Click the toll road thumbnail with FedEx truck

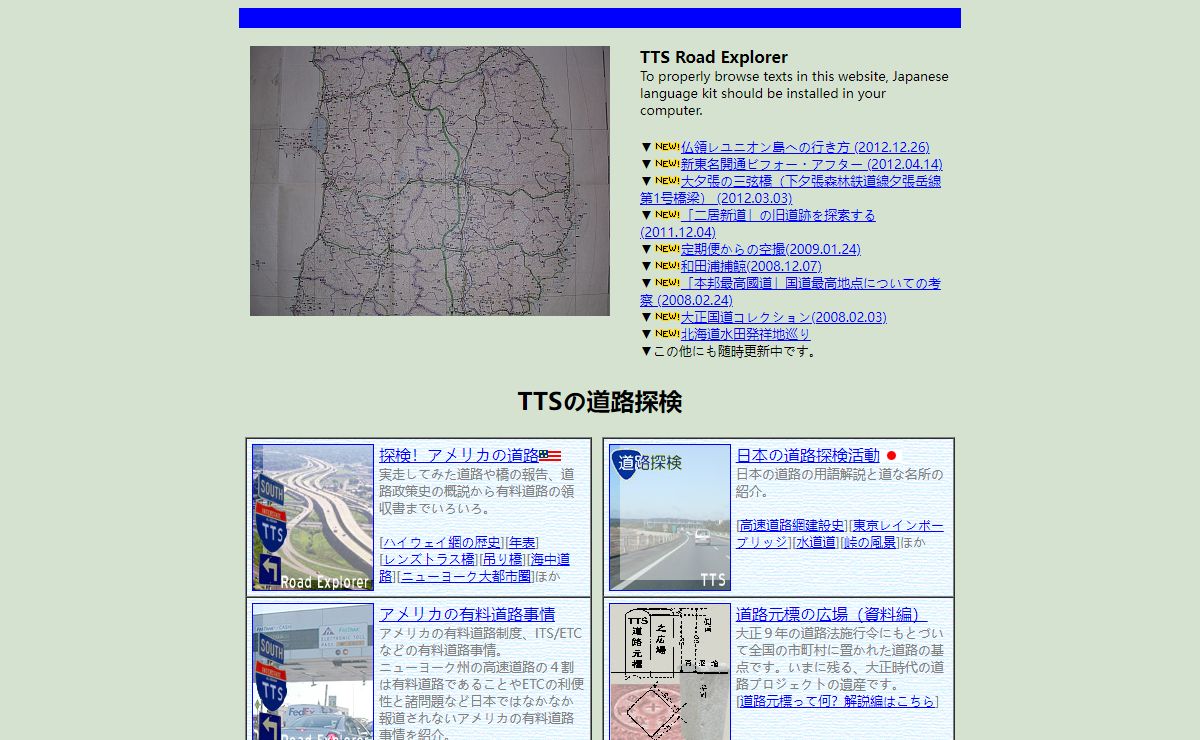click(313, 671)
